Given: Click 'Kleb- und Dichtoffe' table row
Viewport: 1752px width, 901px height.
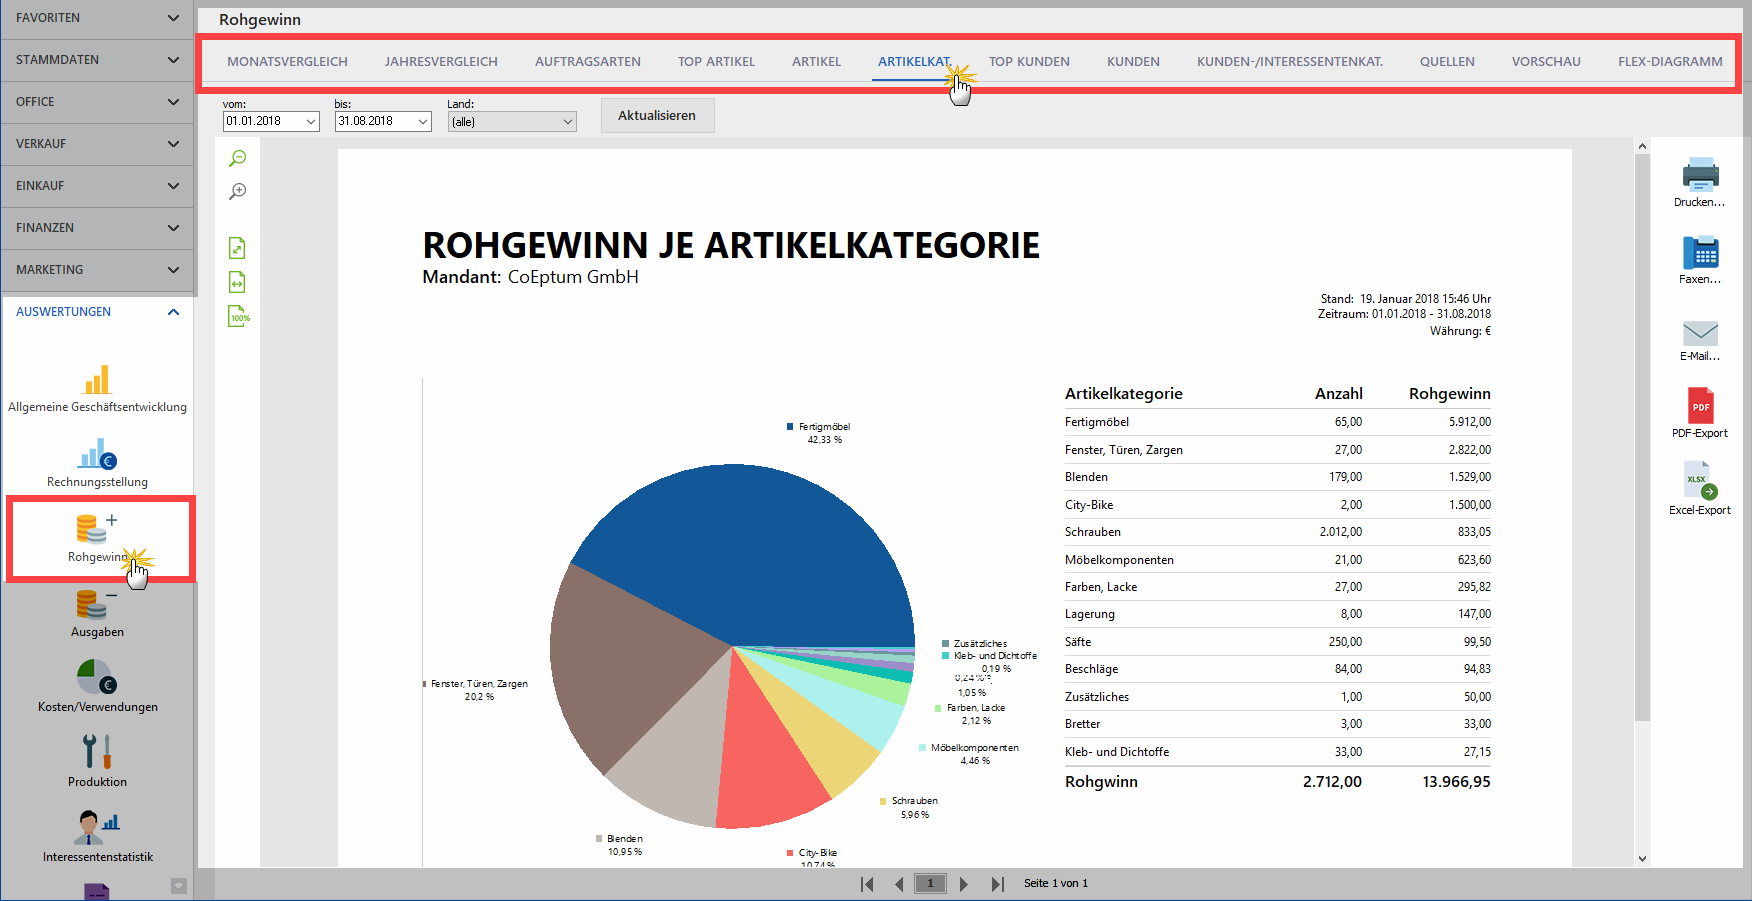Looking at the screenshot, I should coord(1277,752).
